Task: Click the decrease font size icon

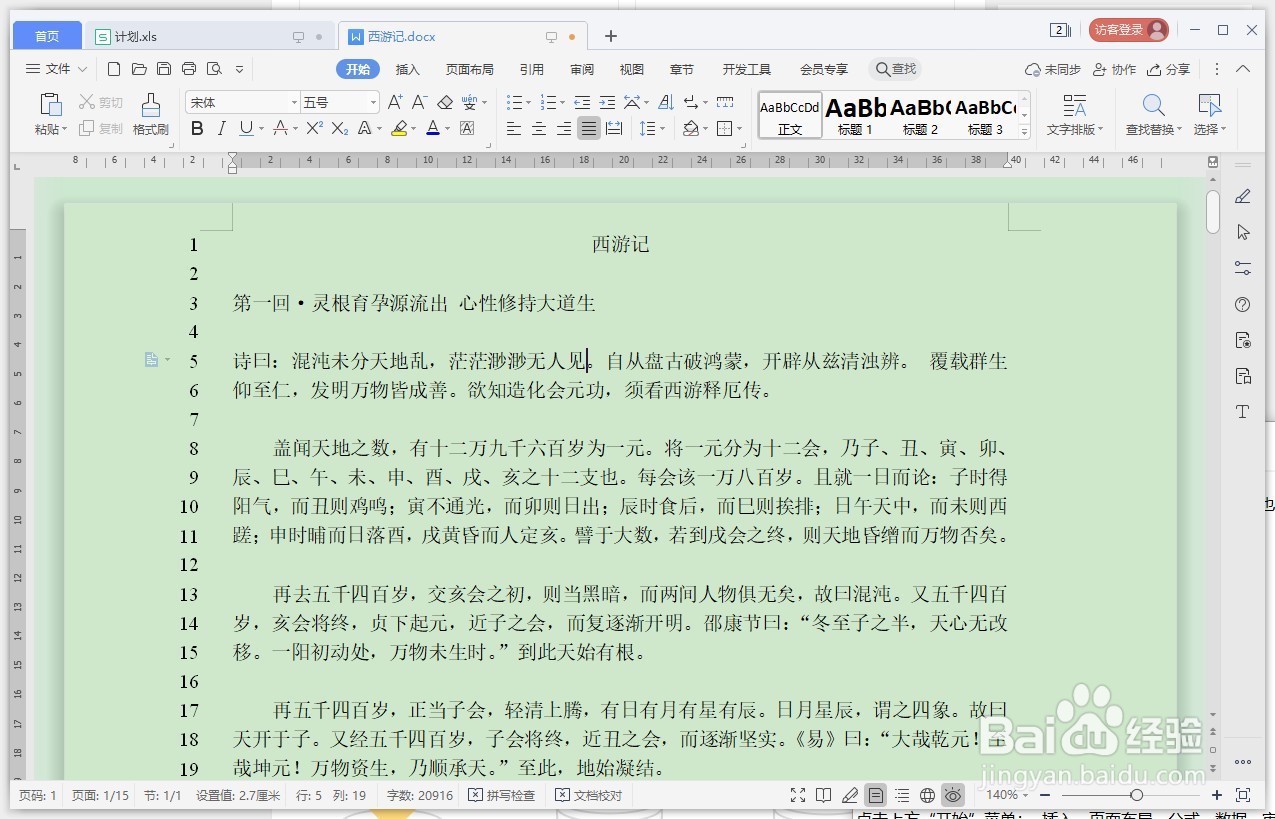Action: point(420,102)
